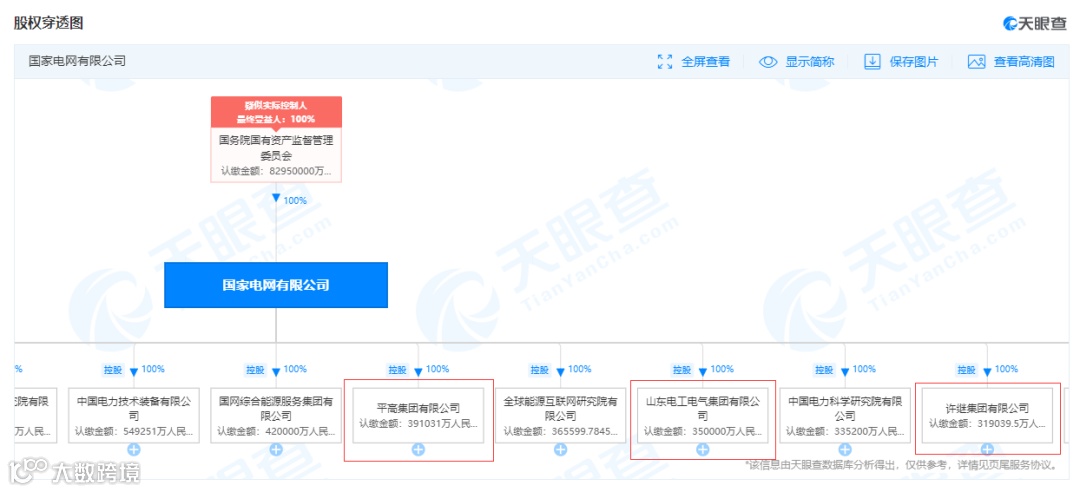Expand 许继集团有限公司 plus icon
This screenshot has height=492, width=1080.
pyautogui.click(x=987, y=450)
